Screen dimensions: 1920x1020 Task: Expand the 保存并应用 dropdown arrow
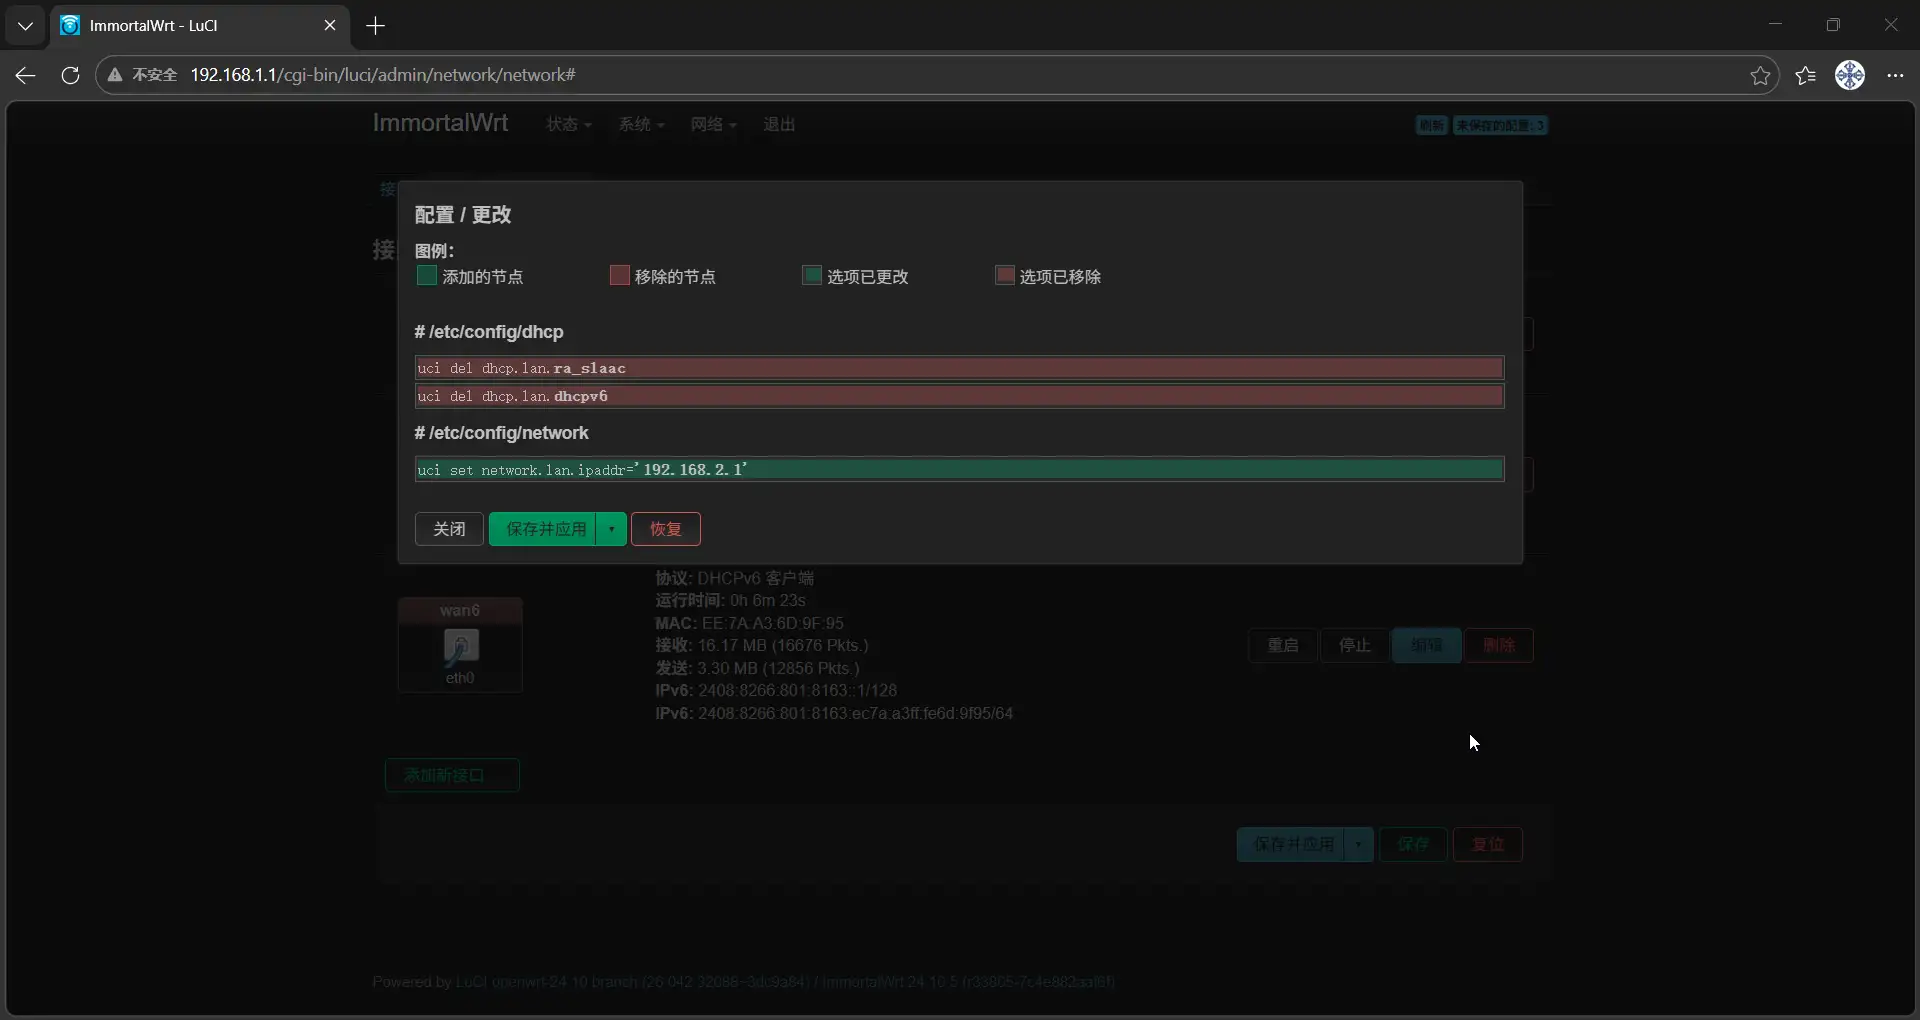point(611,529)
